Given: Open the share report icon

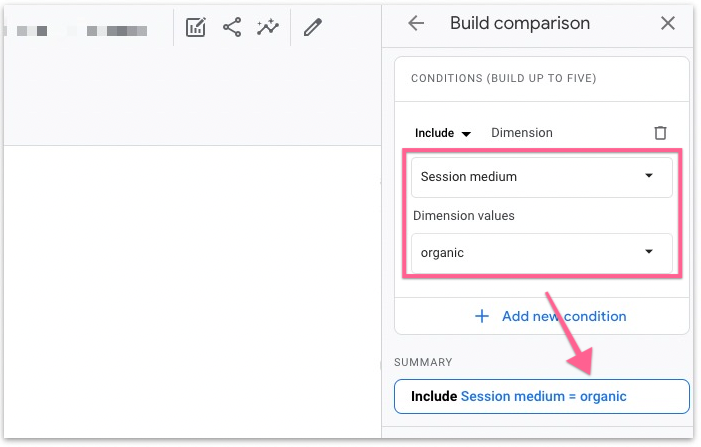Looking at the screenshot, I should coord(232,28).
